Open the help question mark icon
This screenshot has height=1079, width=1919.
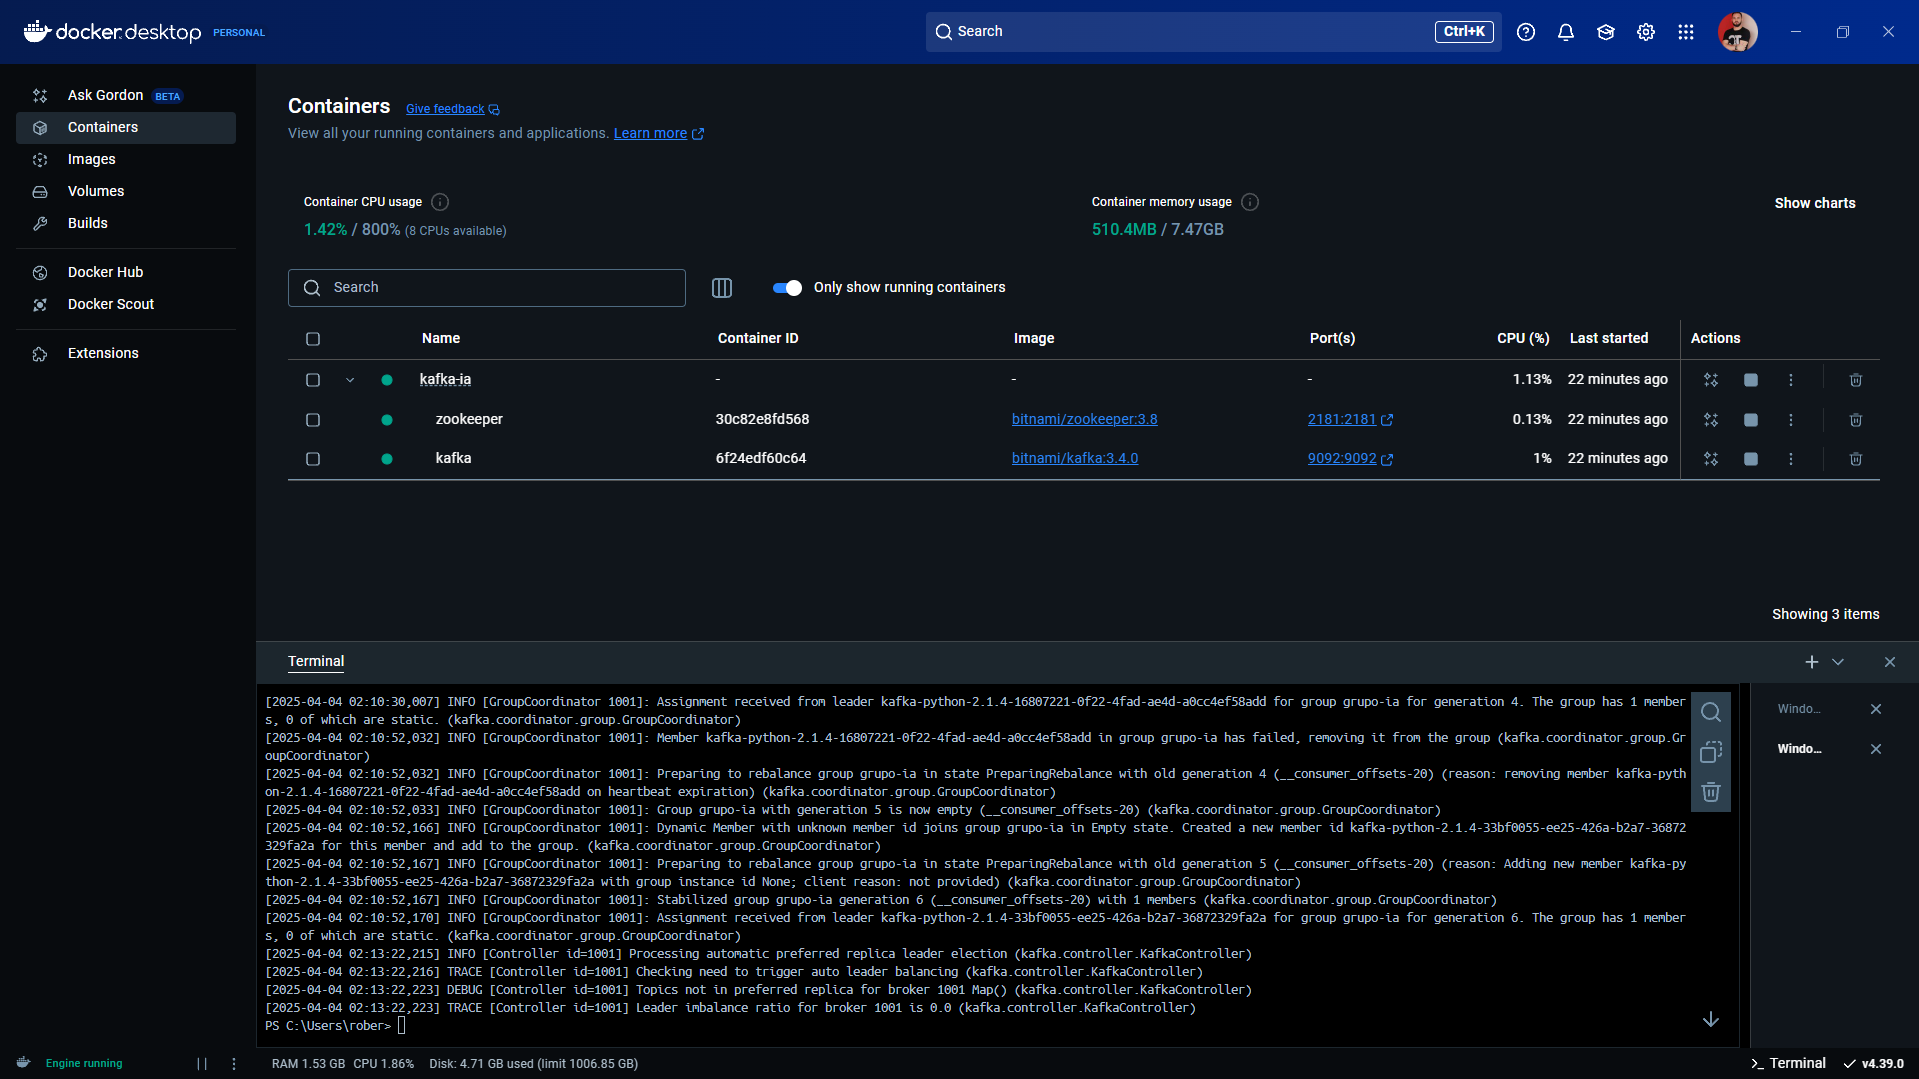pos(1526,32)
